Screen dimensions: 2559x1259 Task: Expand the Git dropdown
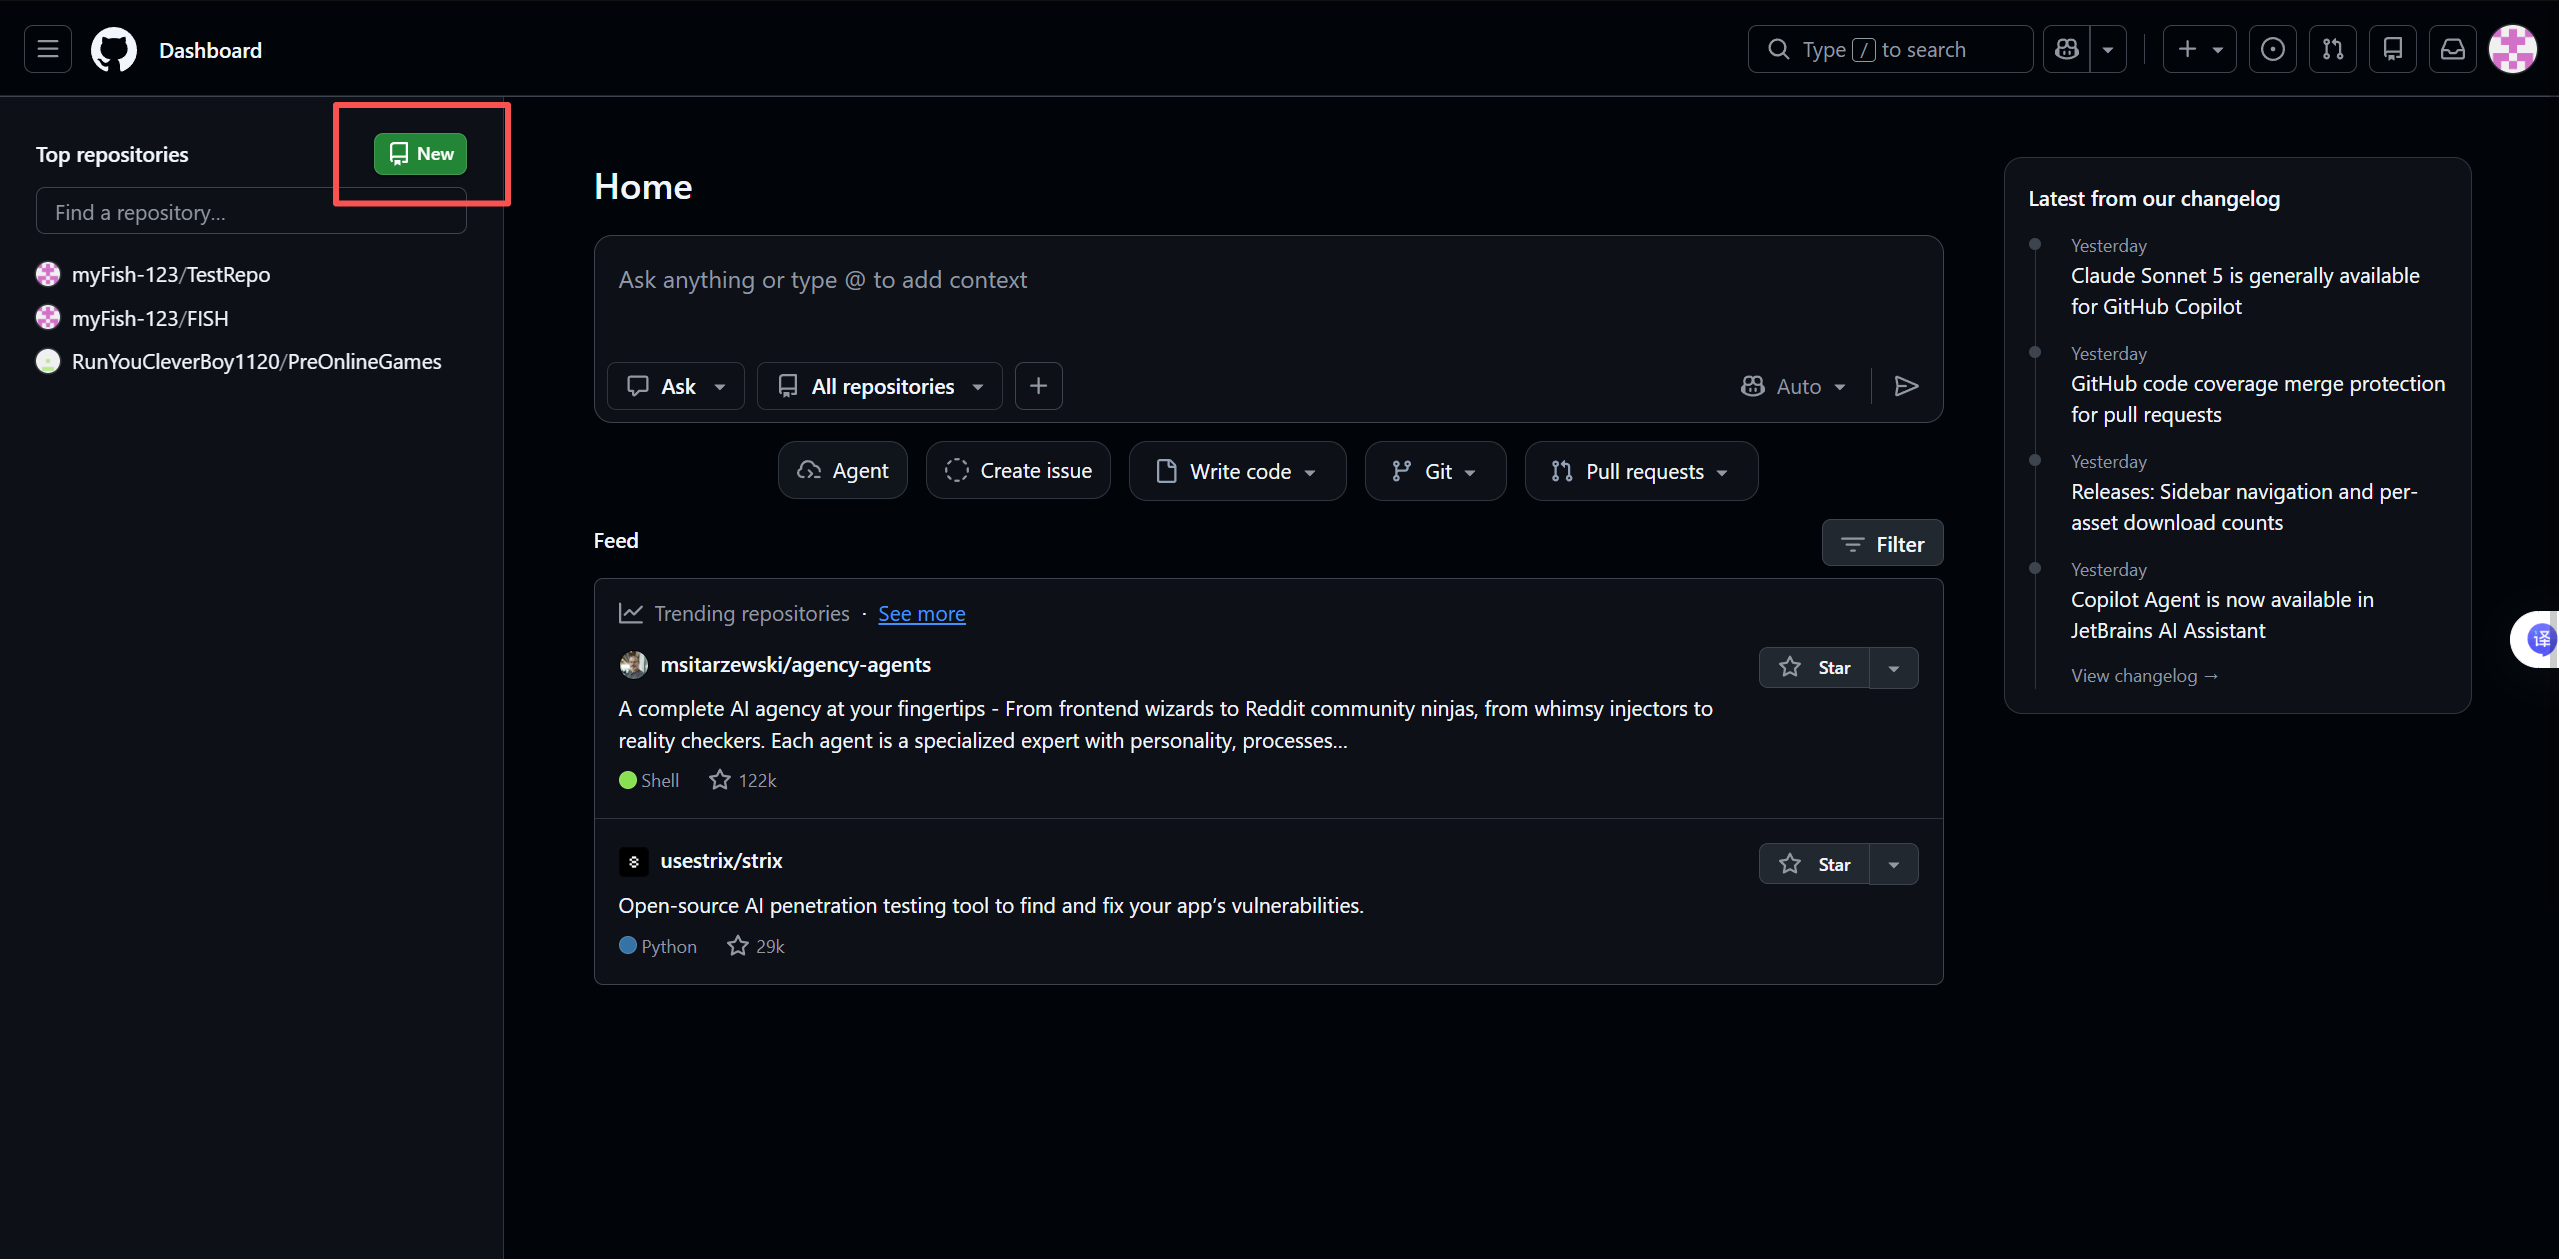click(x=1435, y=471)
